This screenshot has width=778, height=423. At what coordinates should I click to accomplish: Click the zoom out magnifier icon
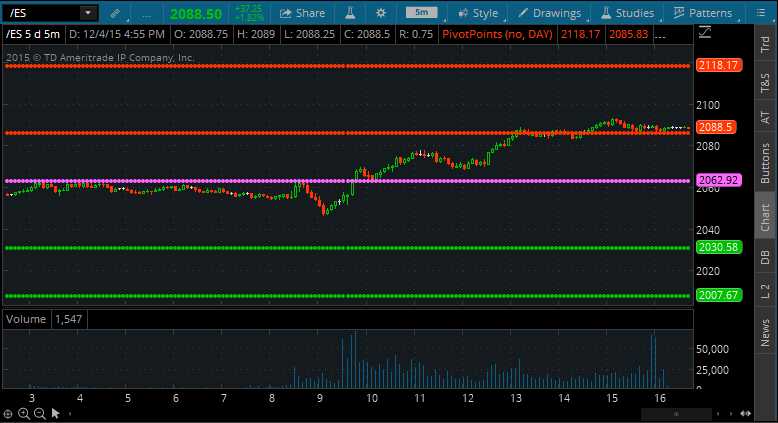tap(39, 413)
